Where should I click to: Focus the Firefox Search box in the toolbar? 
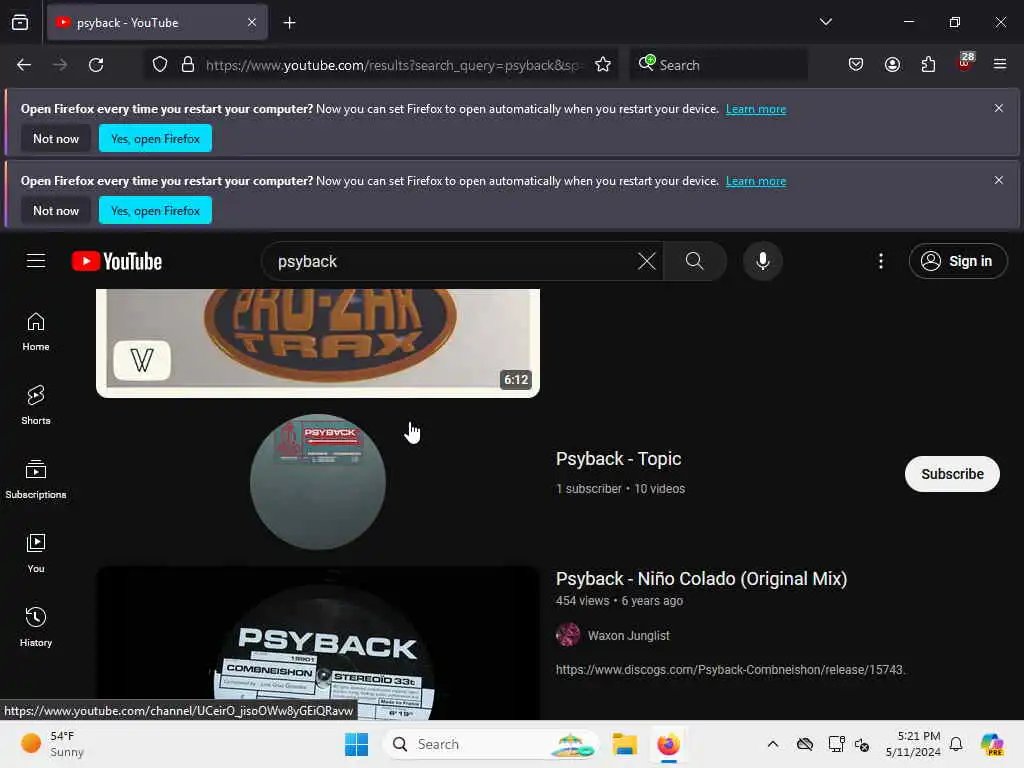coord(718,65)
